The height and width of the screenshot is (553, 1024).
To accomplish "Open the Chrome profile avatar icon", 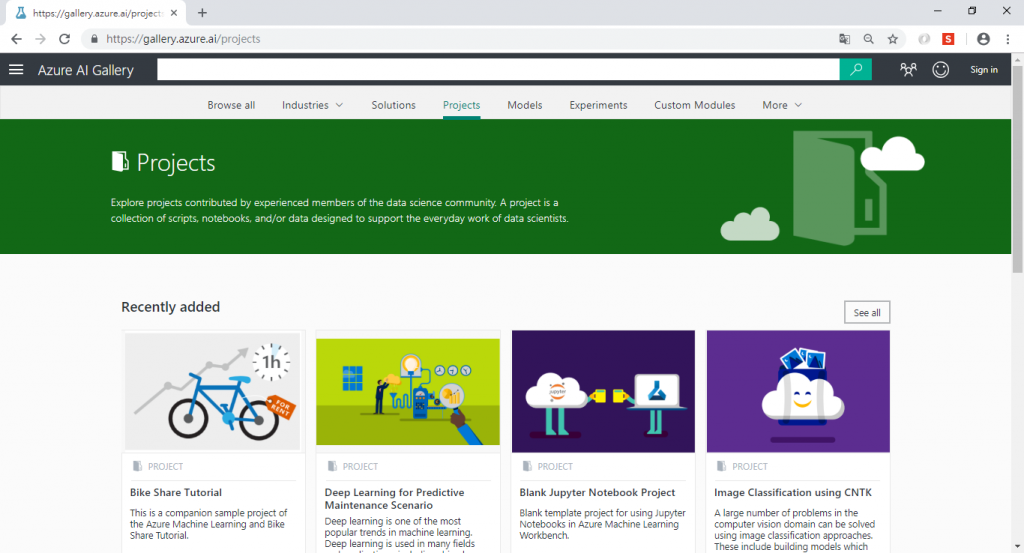I will coord(983,39).
